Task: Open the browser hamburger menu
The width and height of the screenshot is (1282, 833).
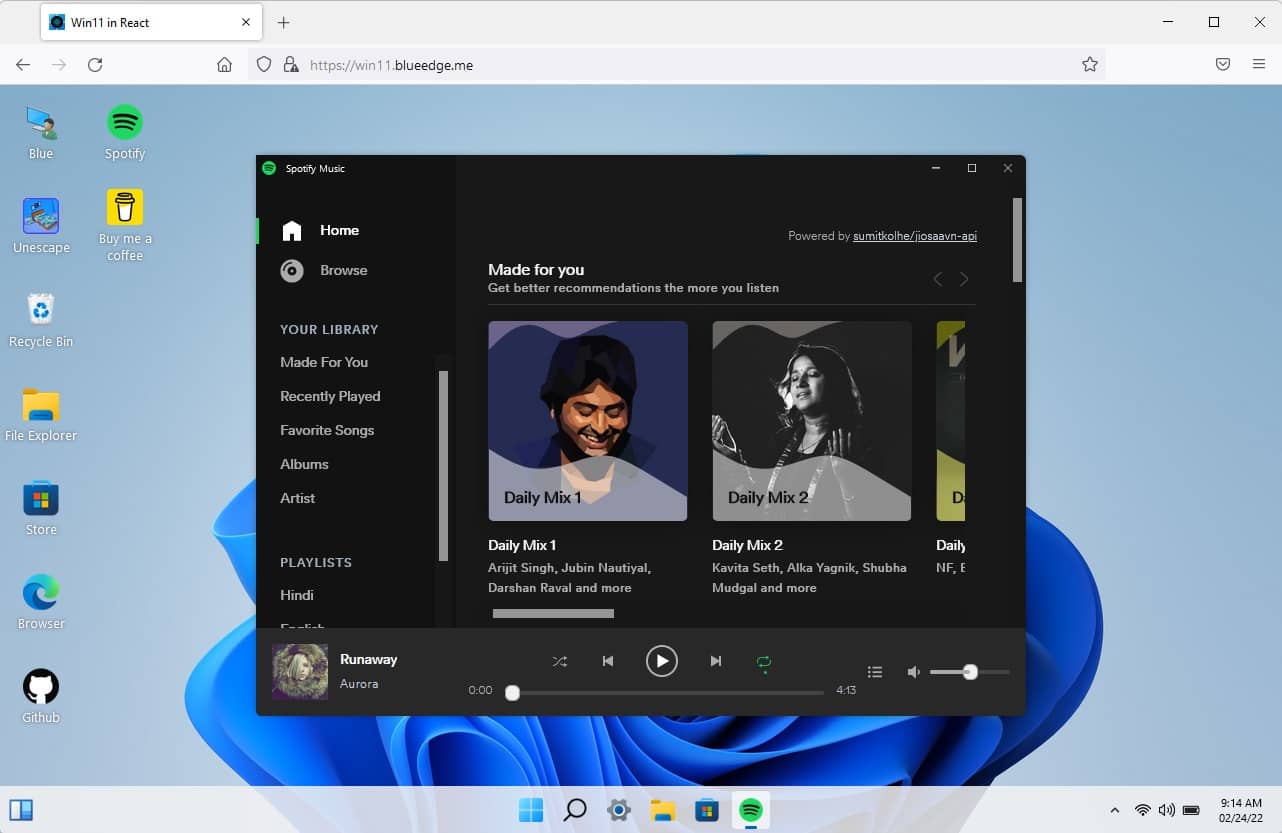Action: coord(1259,64)
